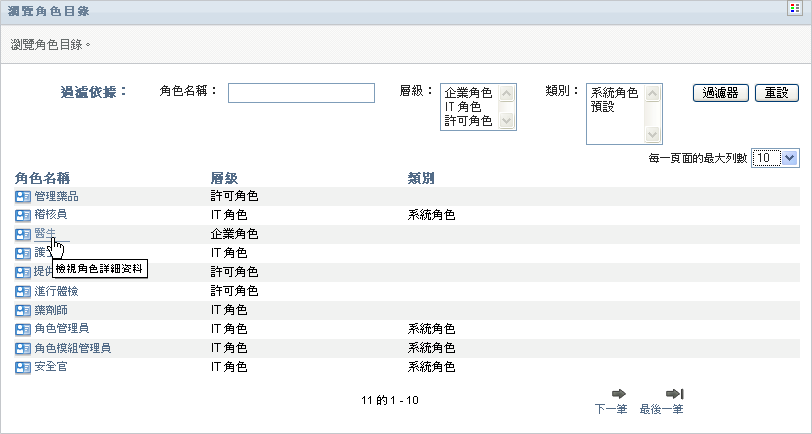Viewport: 812px width, 434px height.
Task: Choose 預設 in the category list
Action: [603, 106]
